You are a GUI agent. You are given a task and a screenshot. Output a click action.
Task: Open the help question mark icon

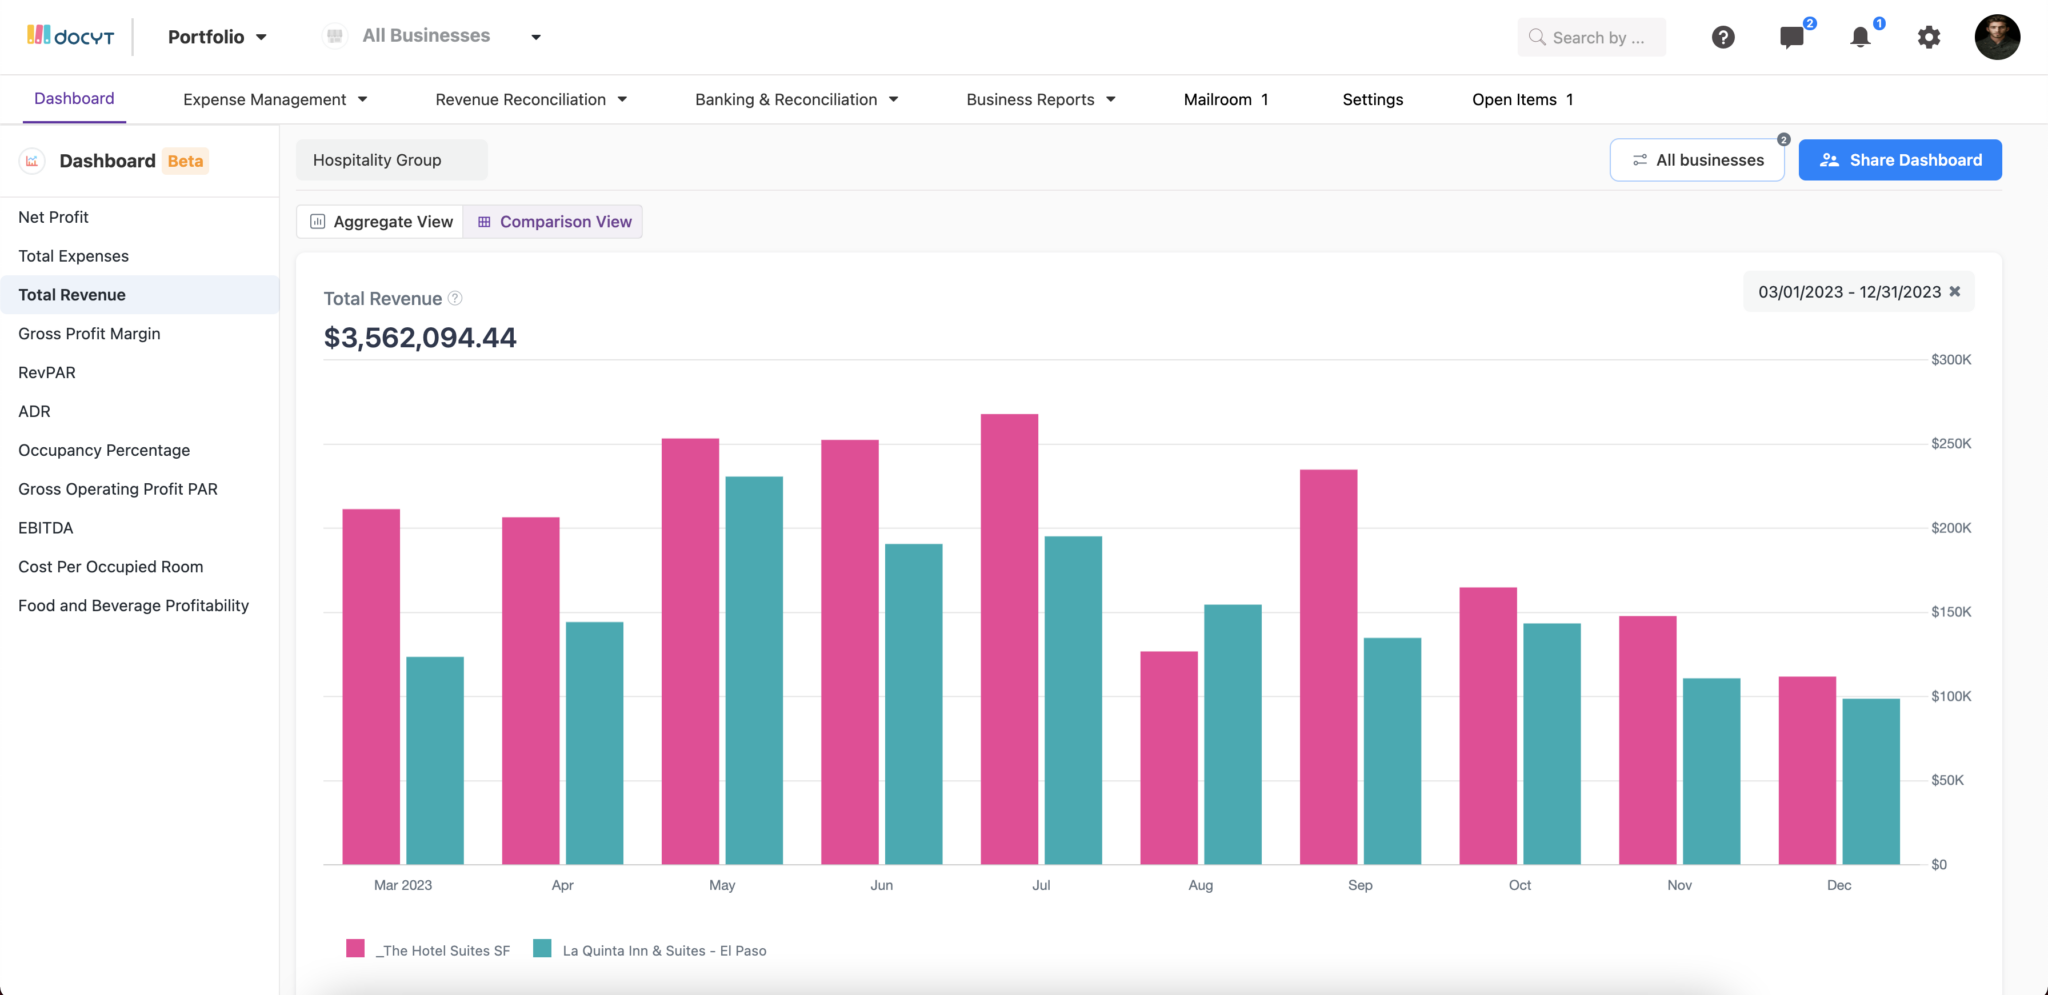pyautogui.click(x=1723, y=37)
